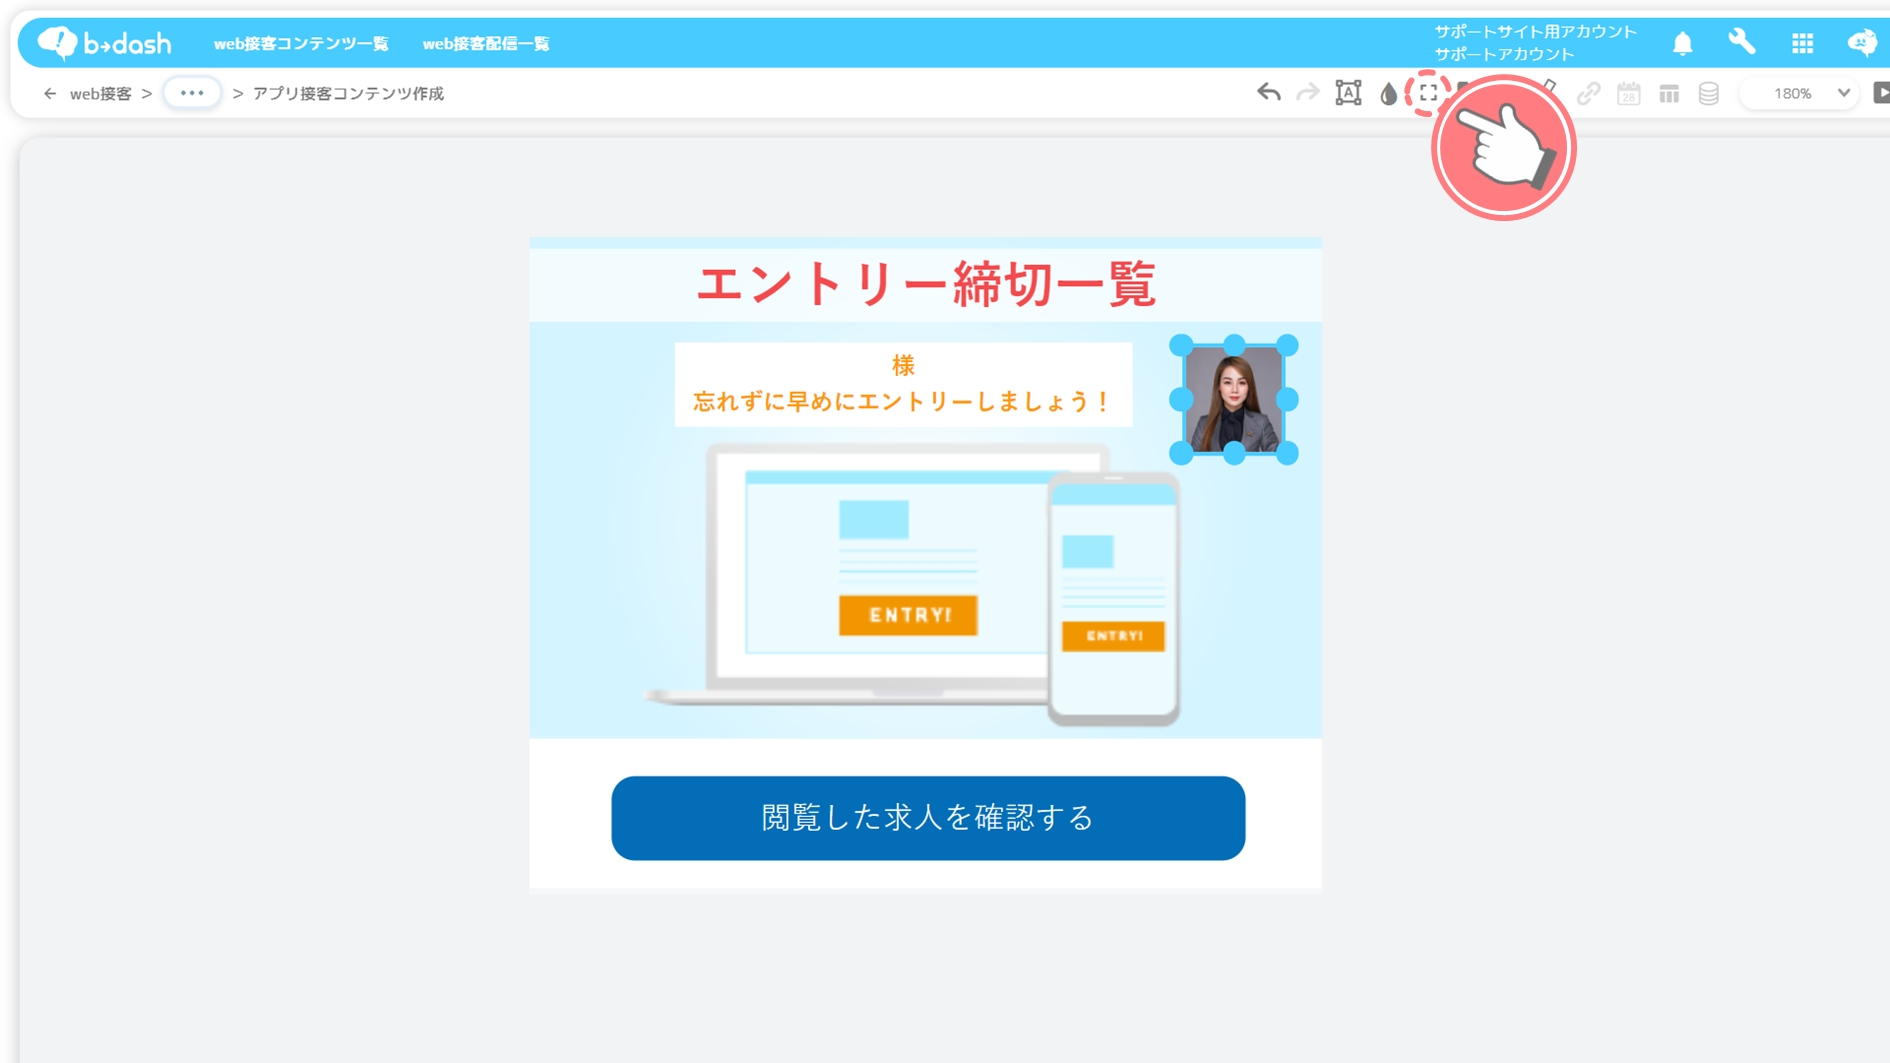The width and height of the screenshot is (1890, 1063).
Task: Click the redo arrow in the toolbar
Action: coord(1308,93)
